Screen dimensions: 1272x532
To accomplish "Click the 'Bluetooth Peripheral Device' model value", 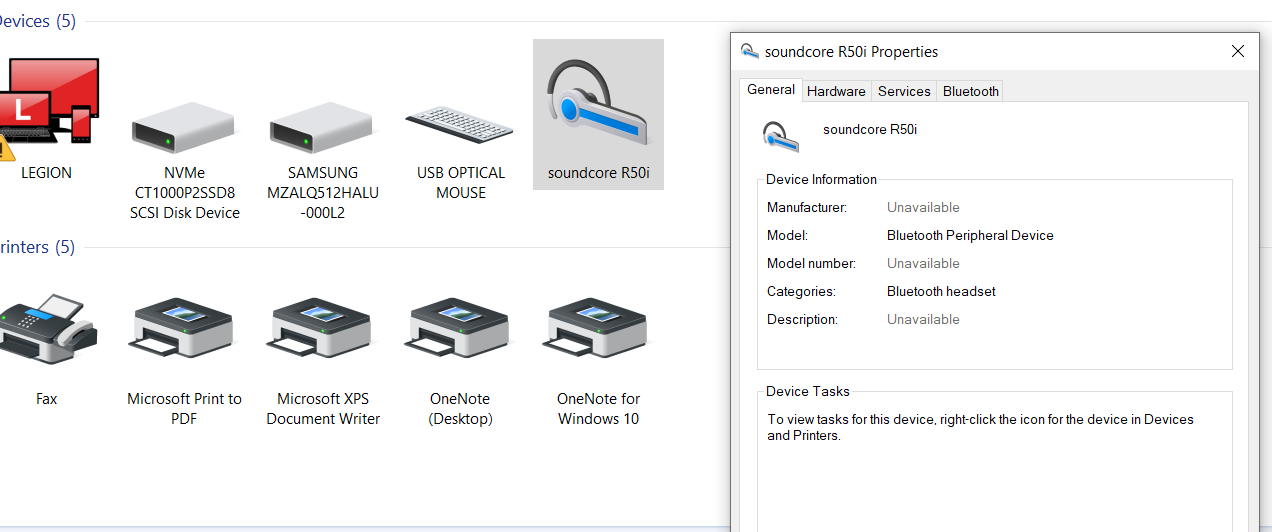I will pos(970,236).
